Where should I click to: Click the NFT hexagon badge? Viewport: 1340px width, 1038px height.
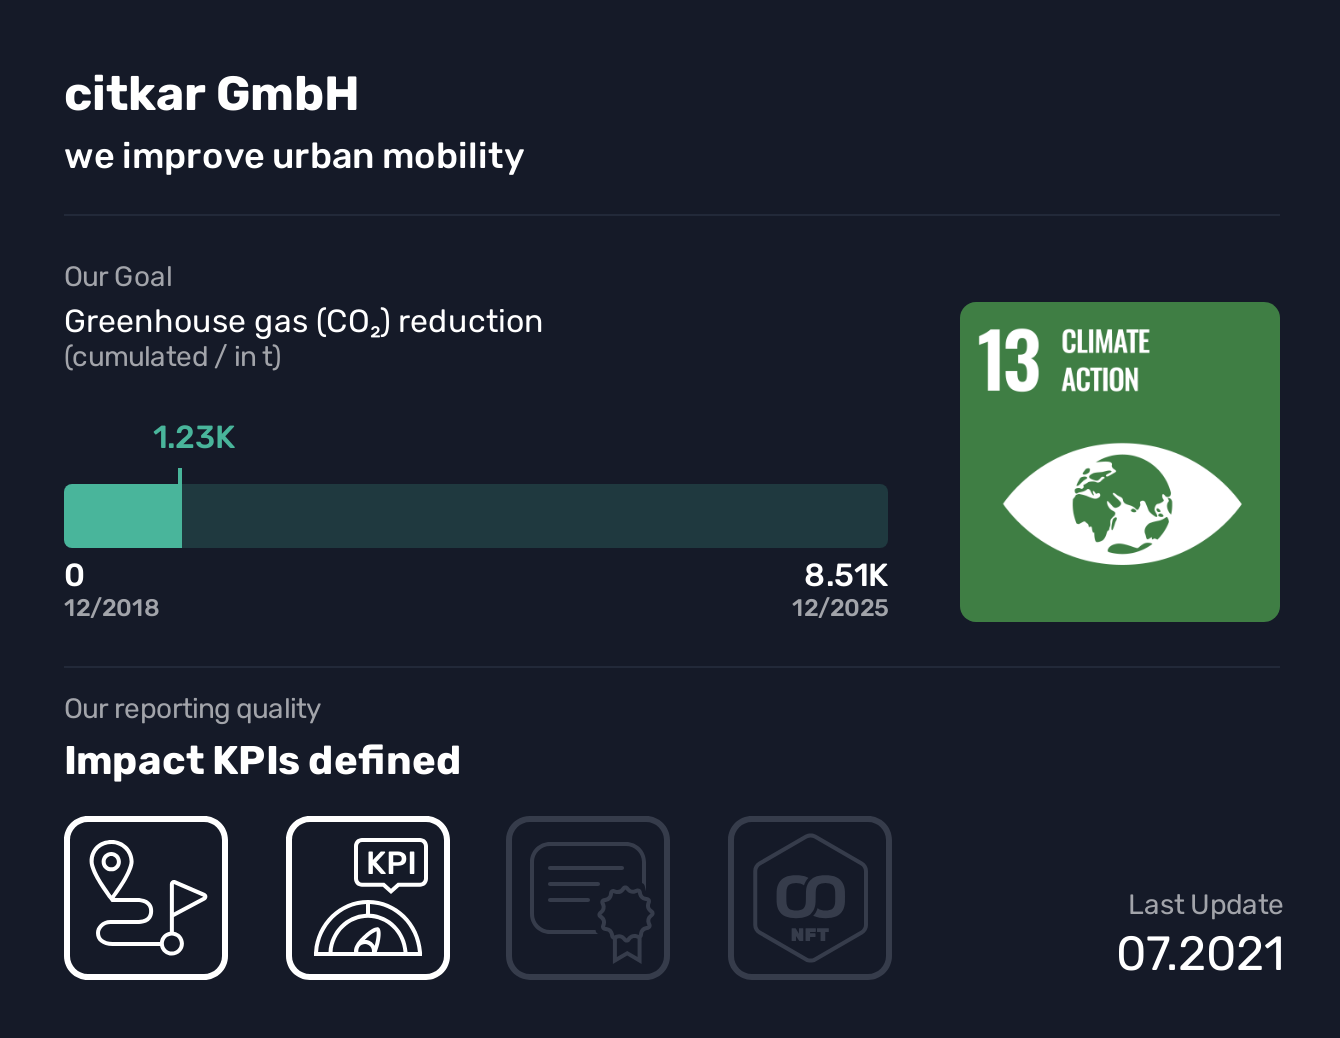coord(810,897)
